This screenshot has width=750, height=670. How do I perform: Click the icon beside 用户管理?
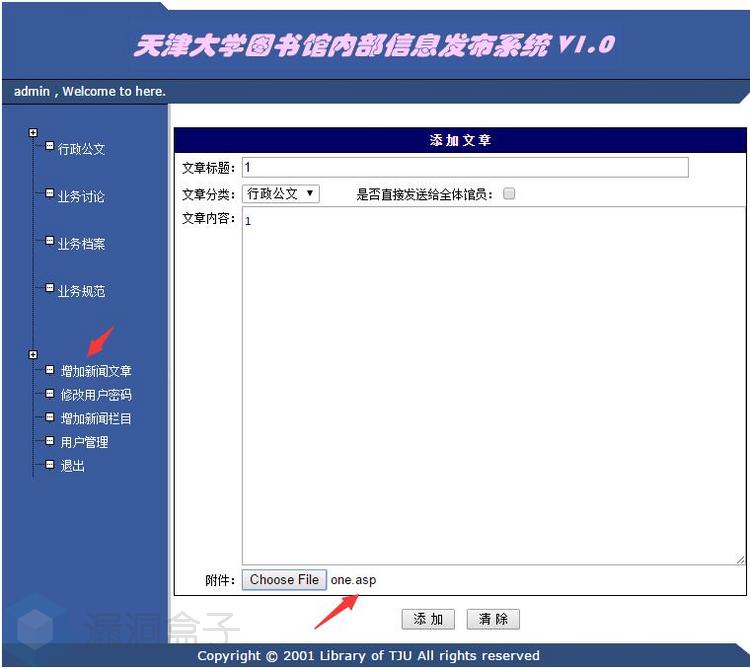49,440
